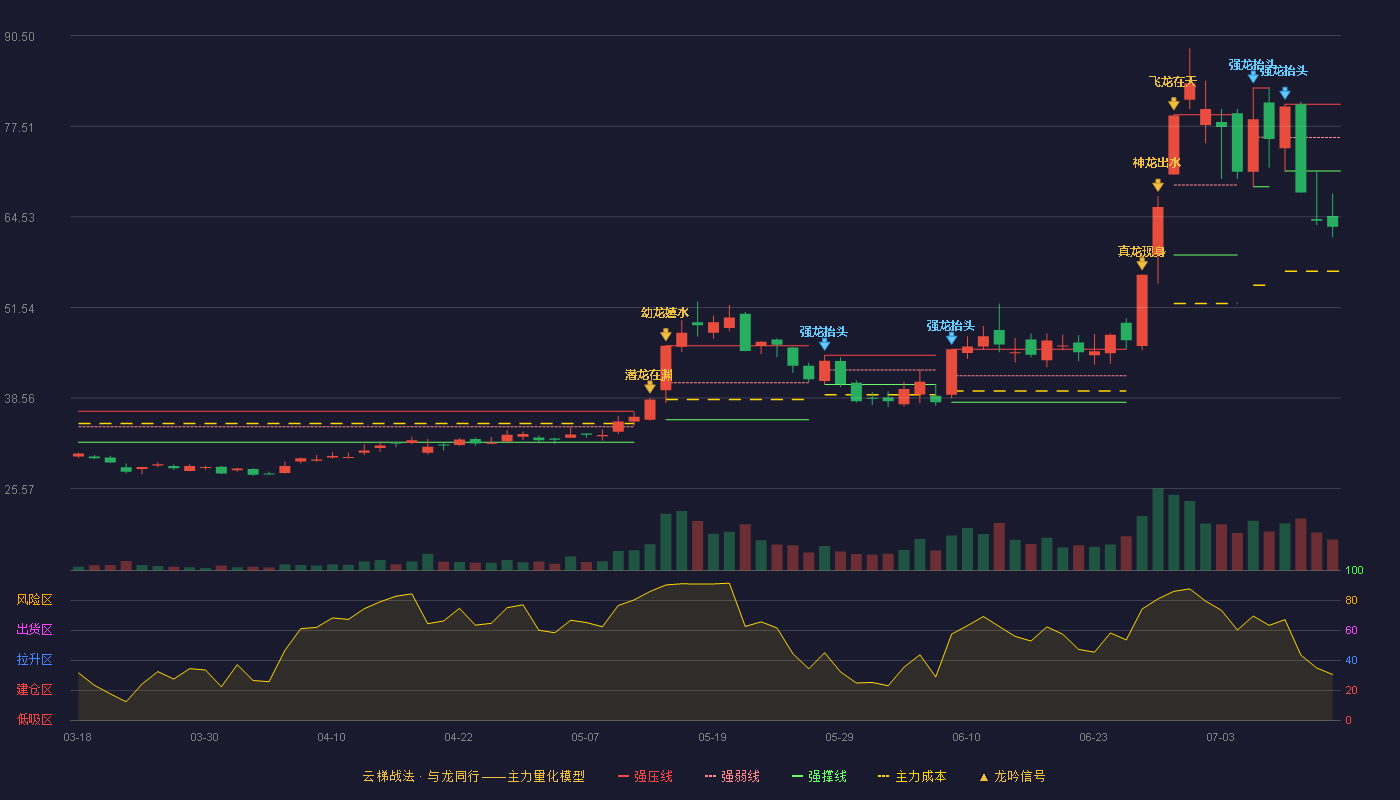Click the yellow arrow under 飞龙在天
Image resolution: width=1400 pixels, height=800 pixels.
(1174, 104)
